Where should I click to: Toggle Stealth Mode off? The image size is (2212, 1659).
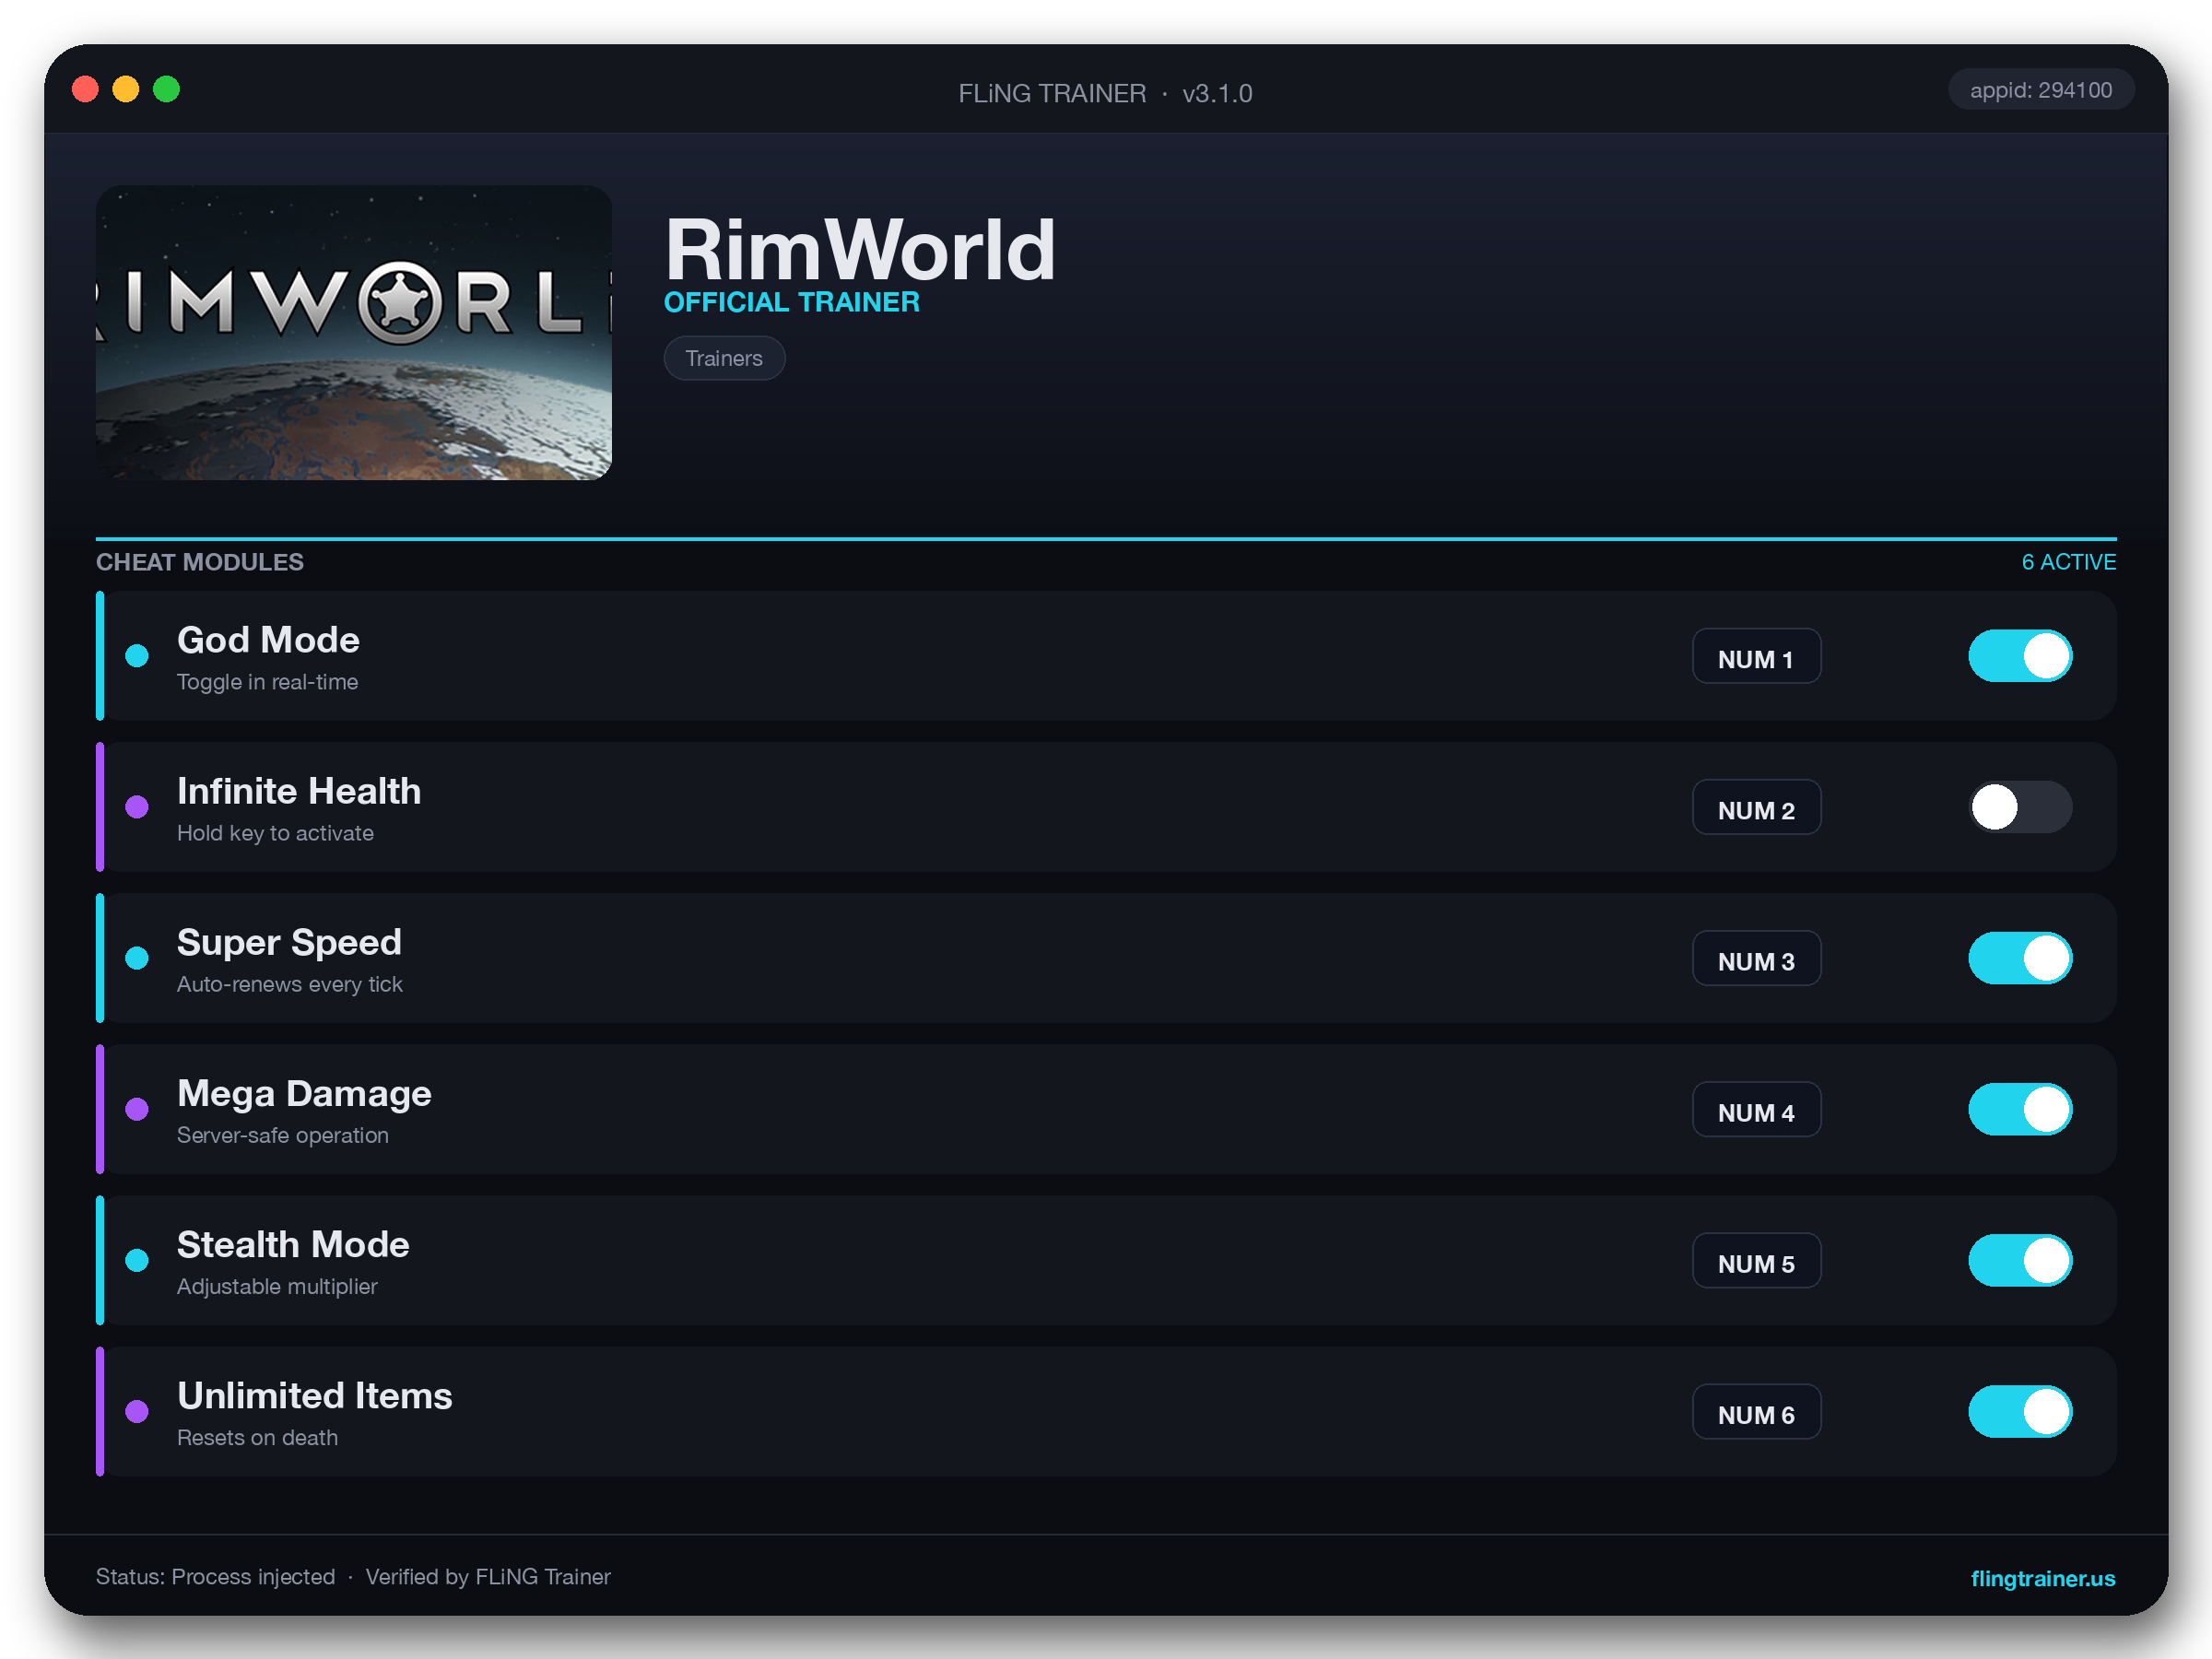[2020, 1260]
